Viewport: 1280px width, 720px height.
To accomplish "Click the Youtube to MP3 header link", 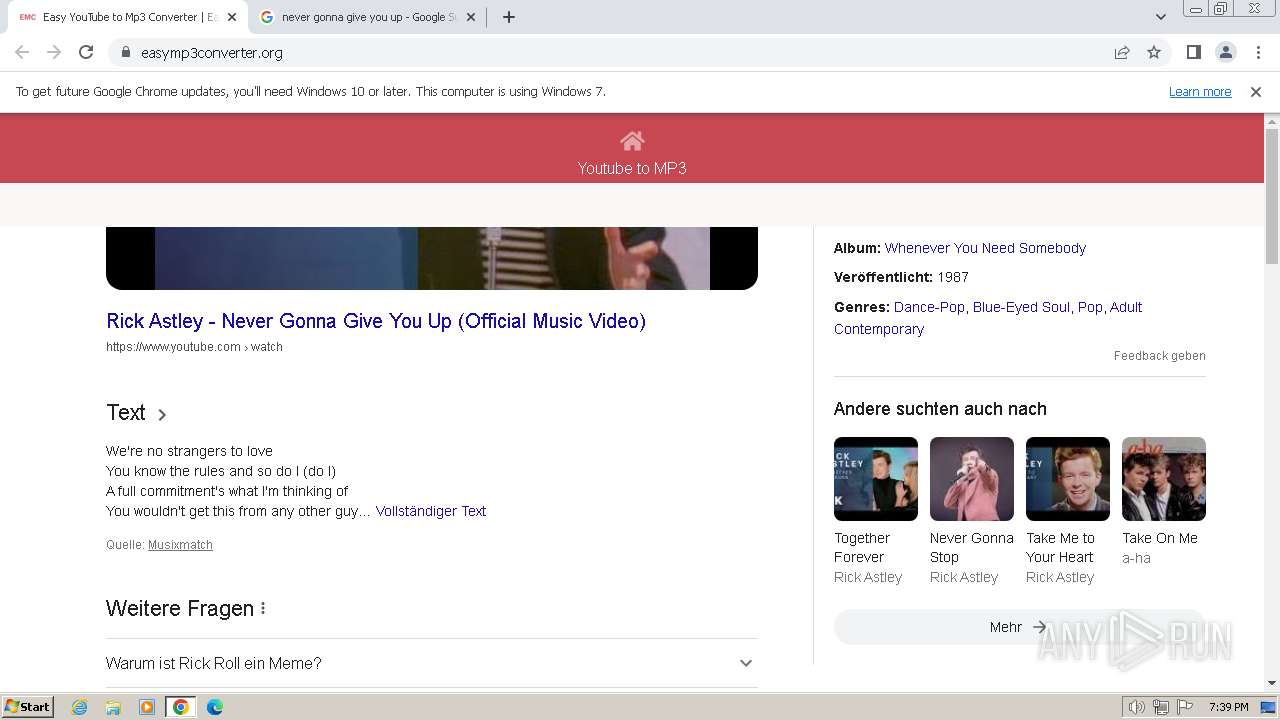I will click(632, 168).
